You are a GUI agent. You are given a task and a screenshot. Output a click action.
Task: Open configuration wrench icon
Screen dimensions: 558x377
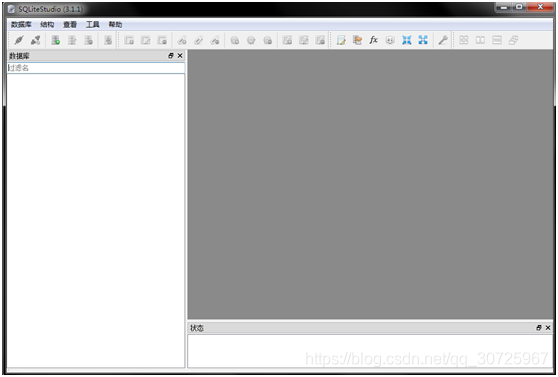(x=443, y=40)
